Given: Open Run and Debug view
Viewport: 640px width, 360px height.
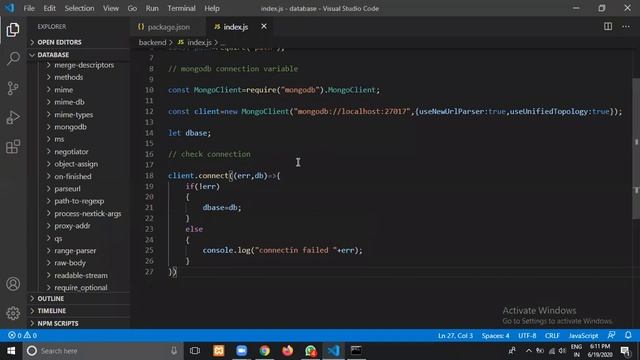Looking at the screenshot, I should point(13,118).
